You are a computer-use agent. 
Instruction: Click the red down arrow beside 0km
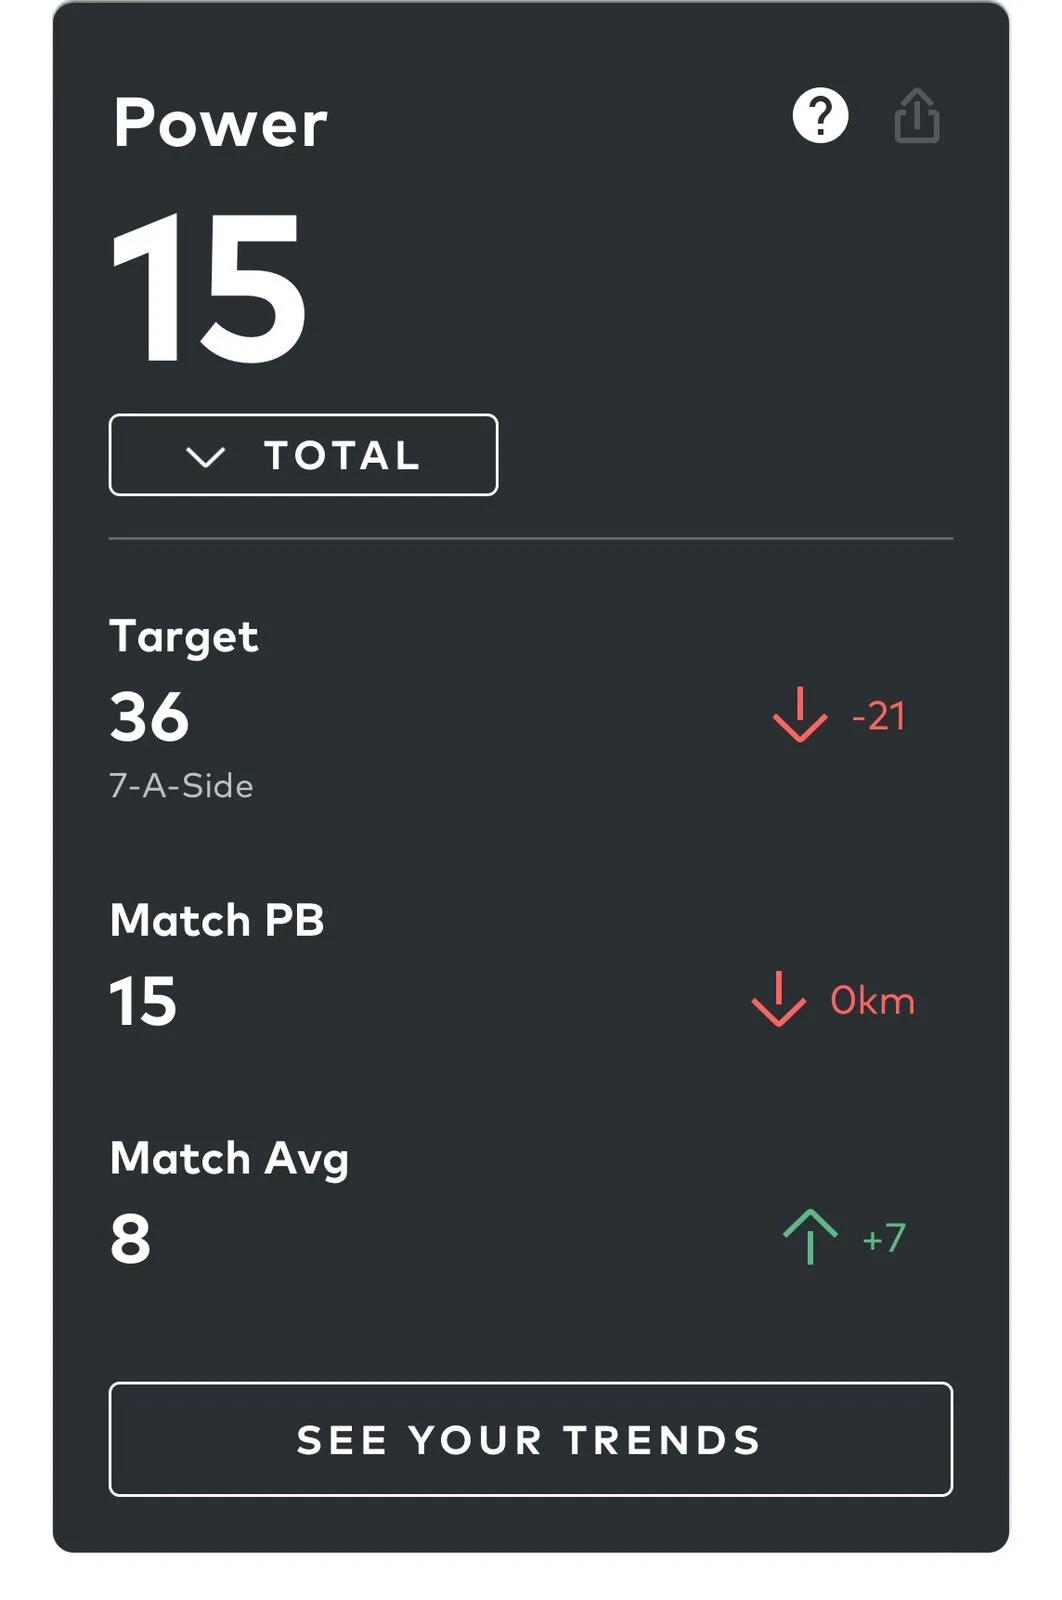coord(778,999)
